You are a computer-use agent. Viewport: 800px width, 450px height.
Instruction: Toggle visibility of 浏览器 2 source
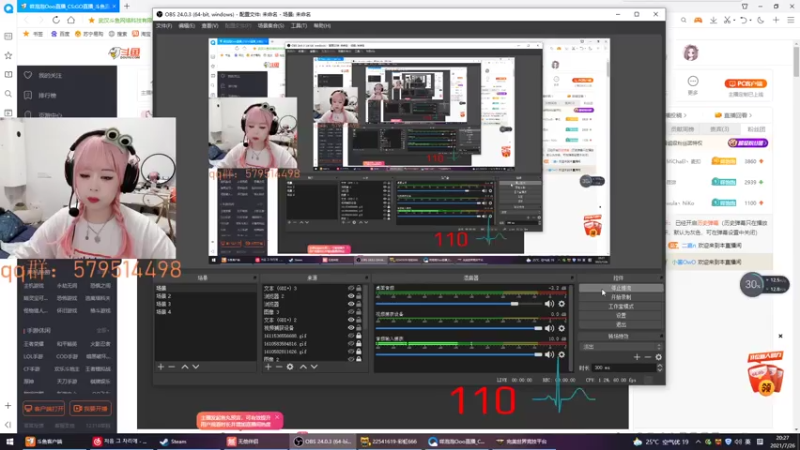click(351, 296)
